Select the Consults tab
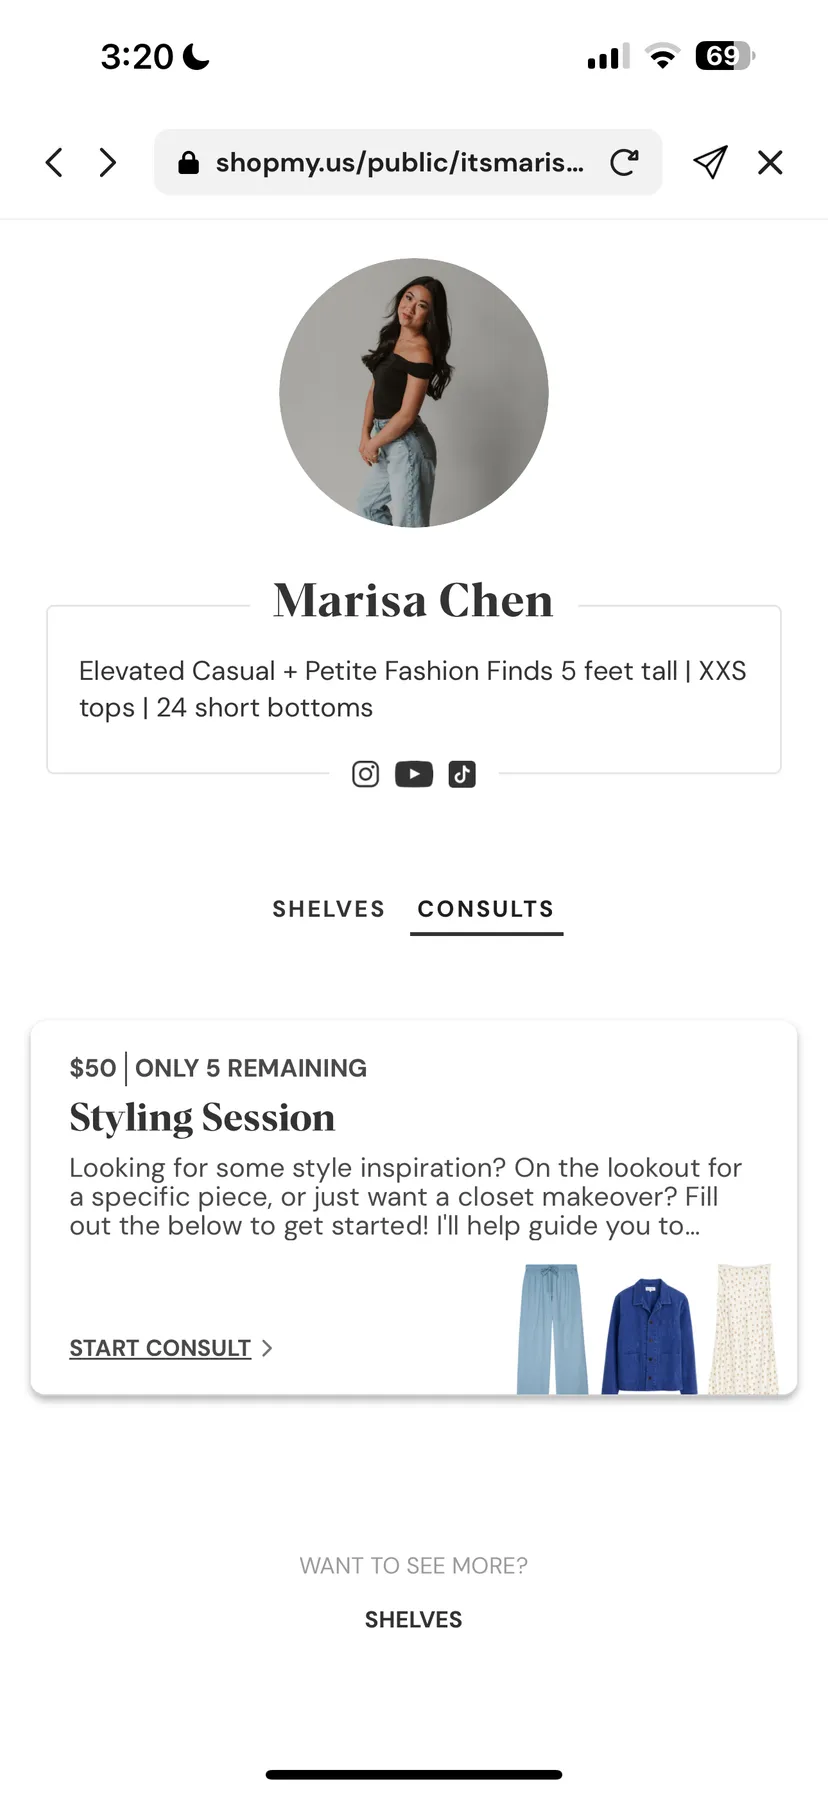 [x=486, y=909]
